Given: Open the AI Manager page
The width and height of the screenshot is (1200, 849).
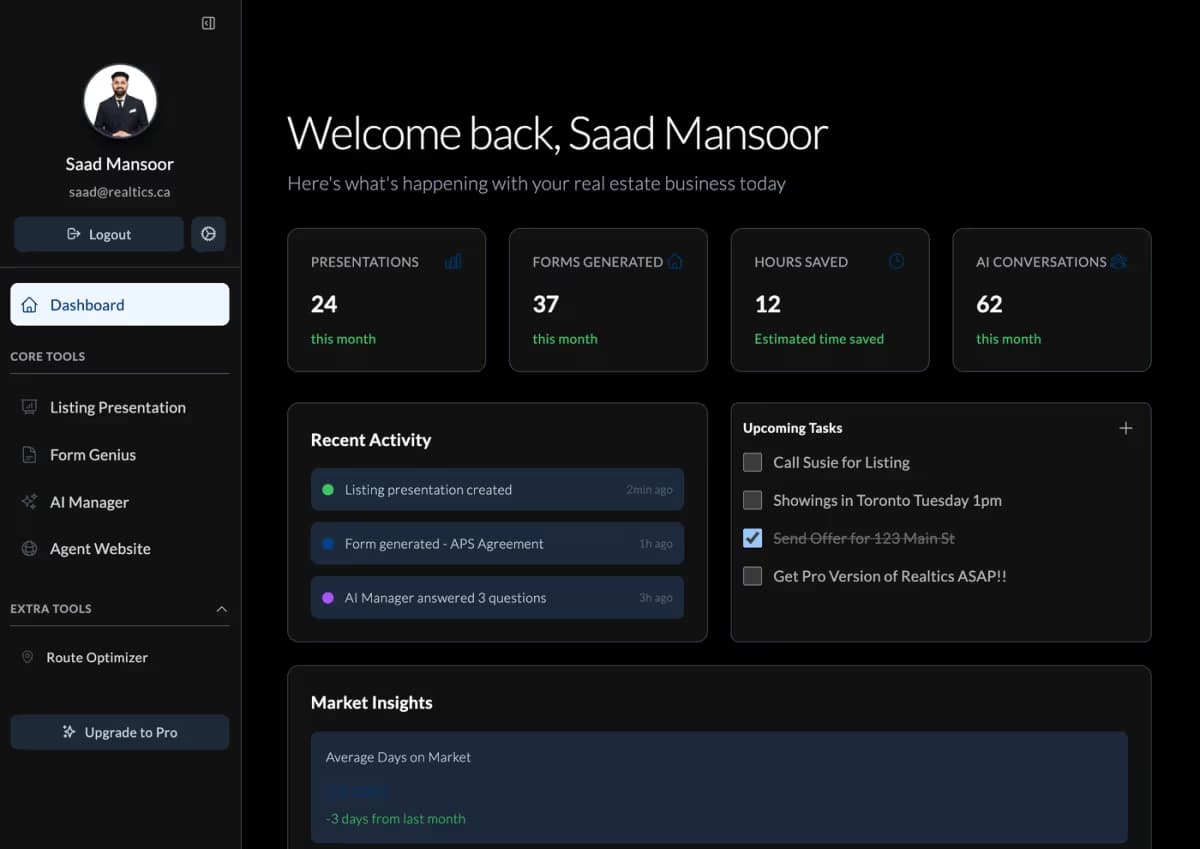Looking at the screenshot, I should (x=89, y=502).
